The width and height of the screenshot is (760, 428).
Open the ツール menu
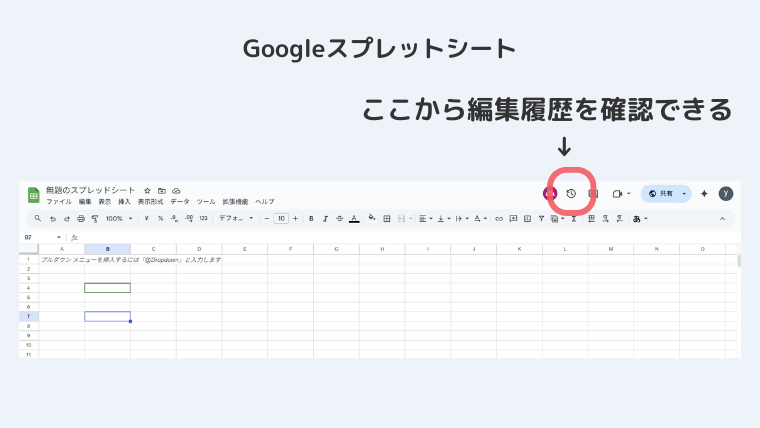coord(206,202)
